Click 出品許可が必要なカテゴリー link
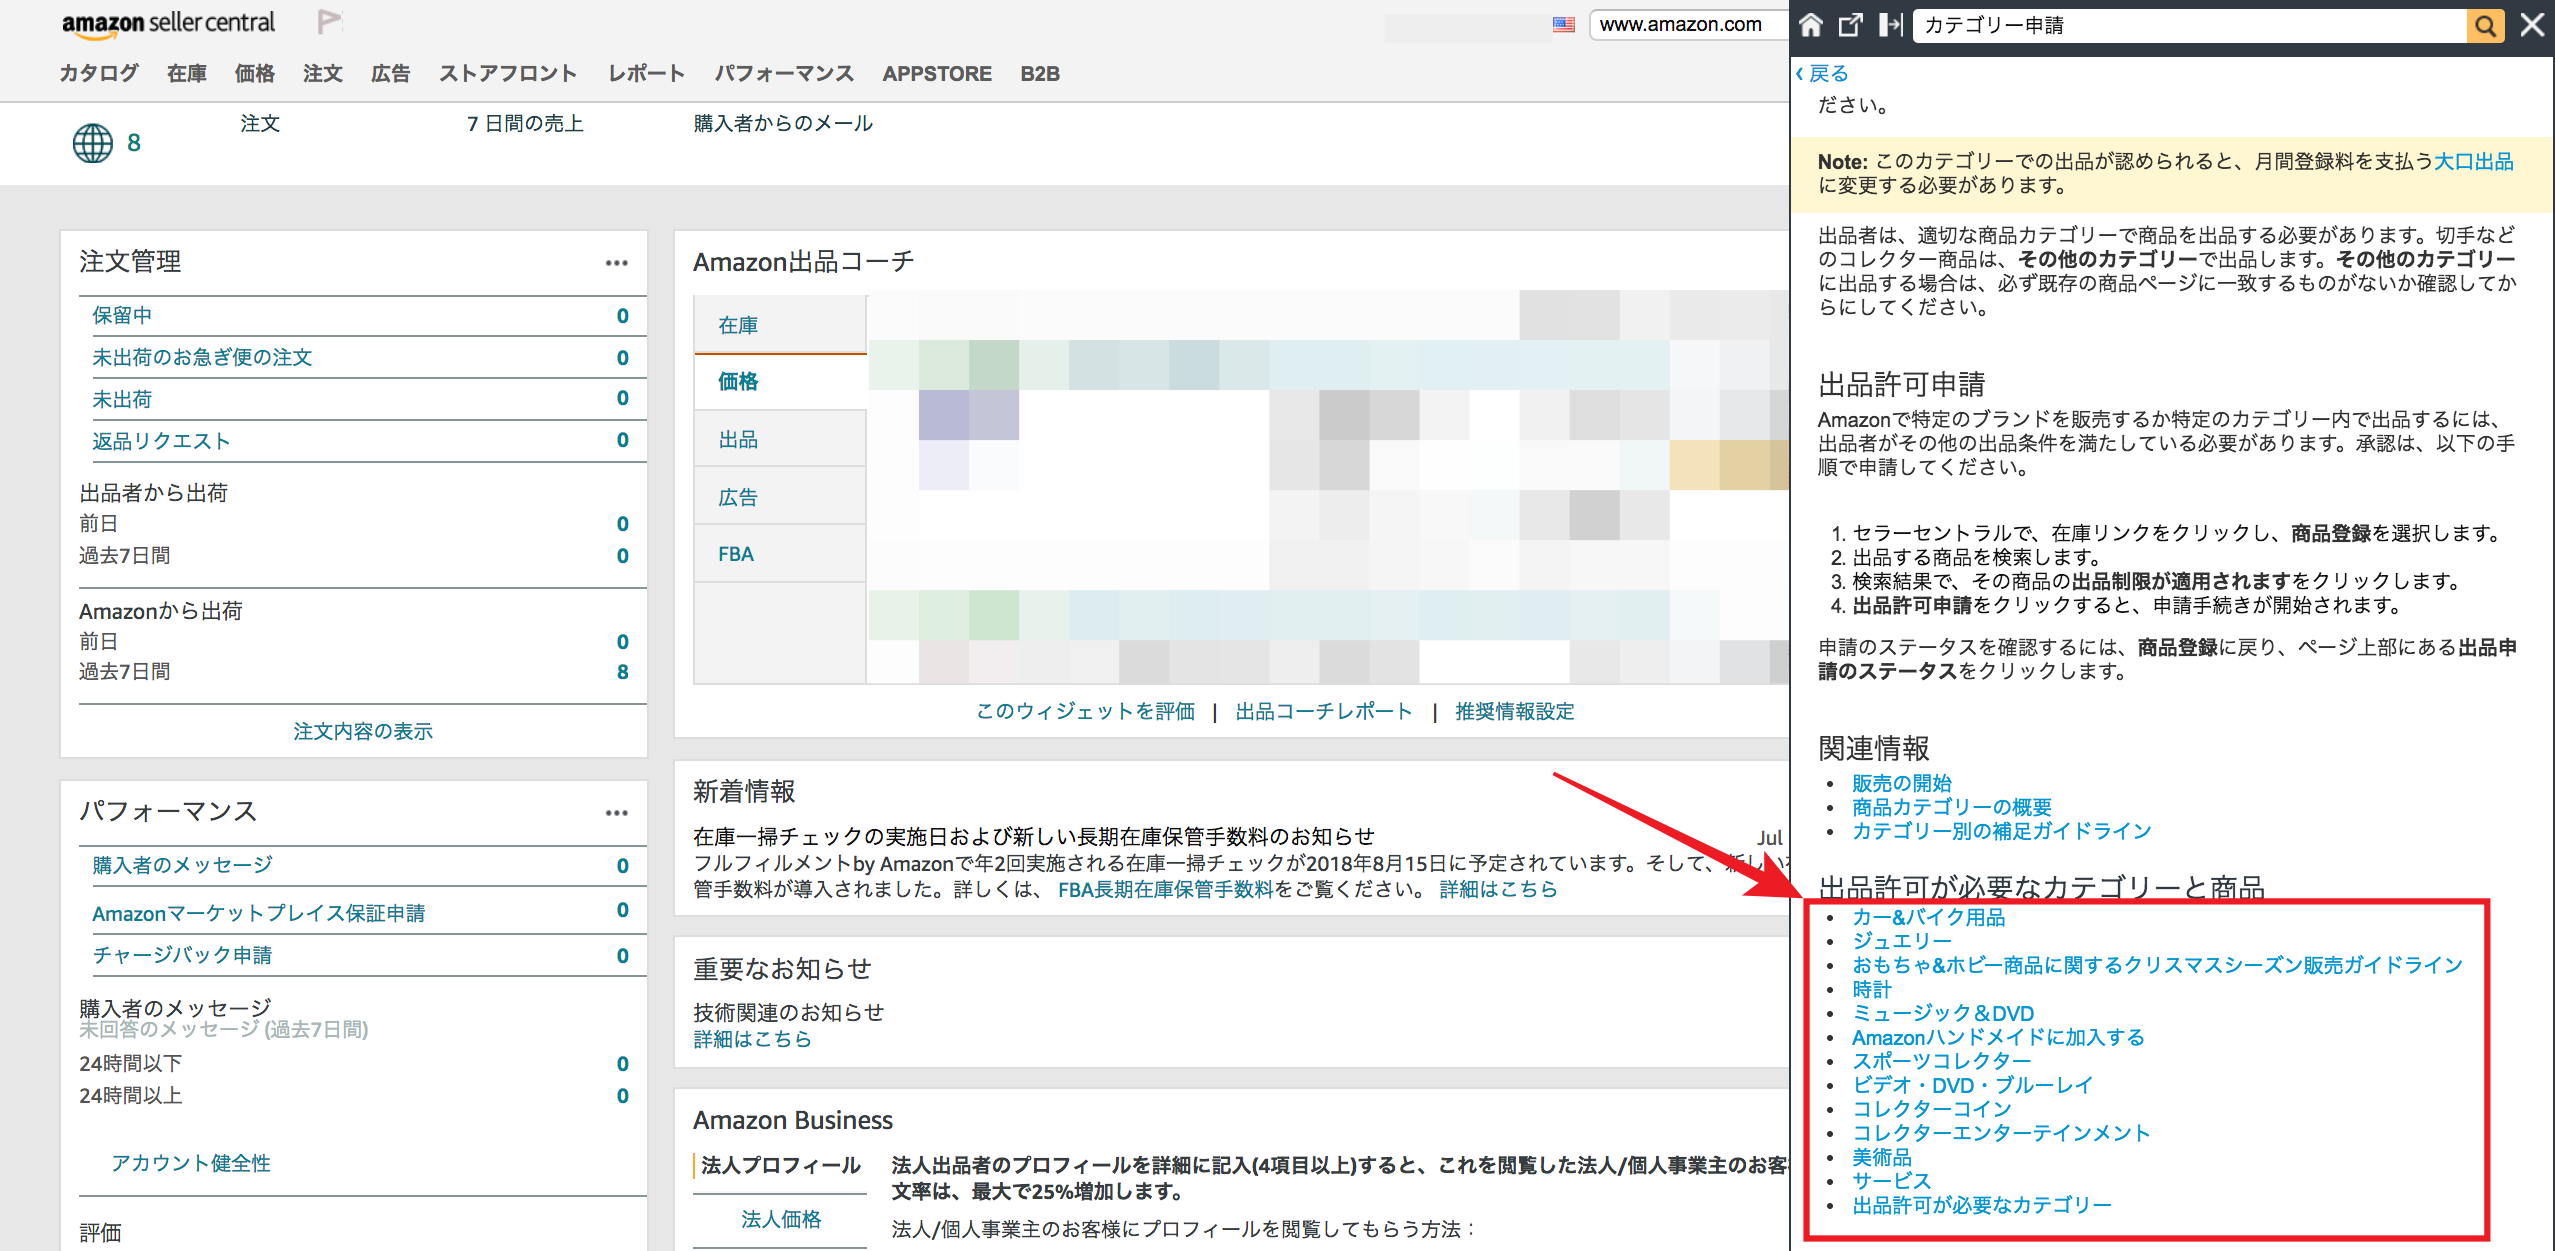 pos(1982,1205)
